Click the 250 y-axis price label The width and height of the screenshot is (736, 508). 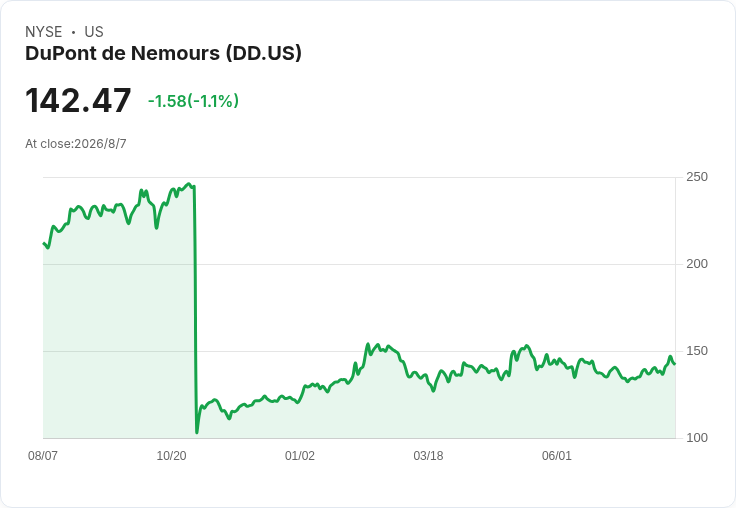[697, 177]
